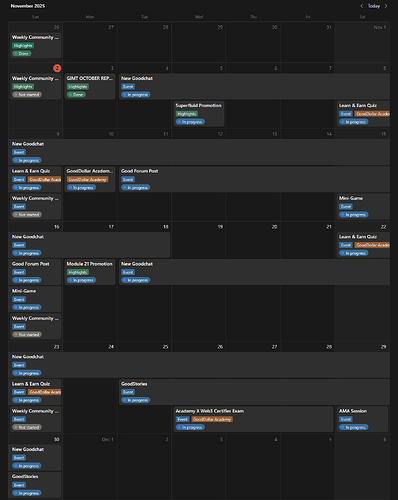Click the In progress status on AMA Session
This screenshot has height=500, width=398.
354,427
